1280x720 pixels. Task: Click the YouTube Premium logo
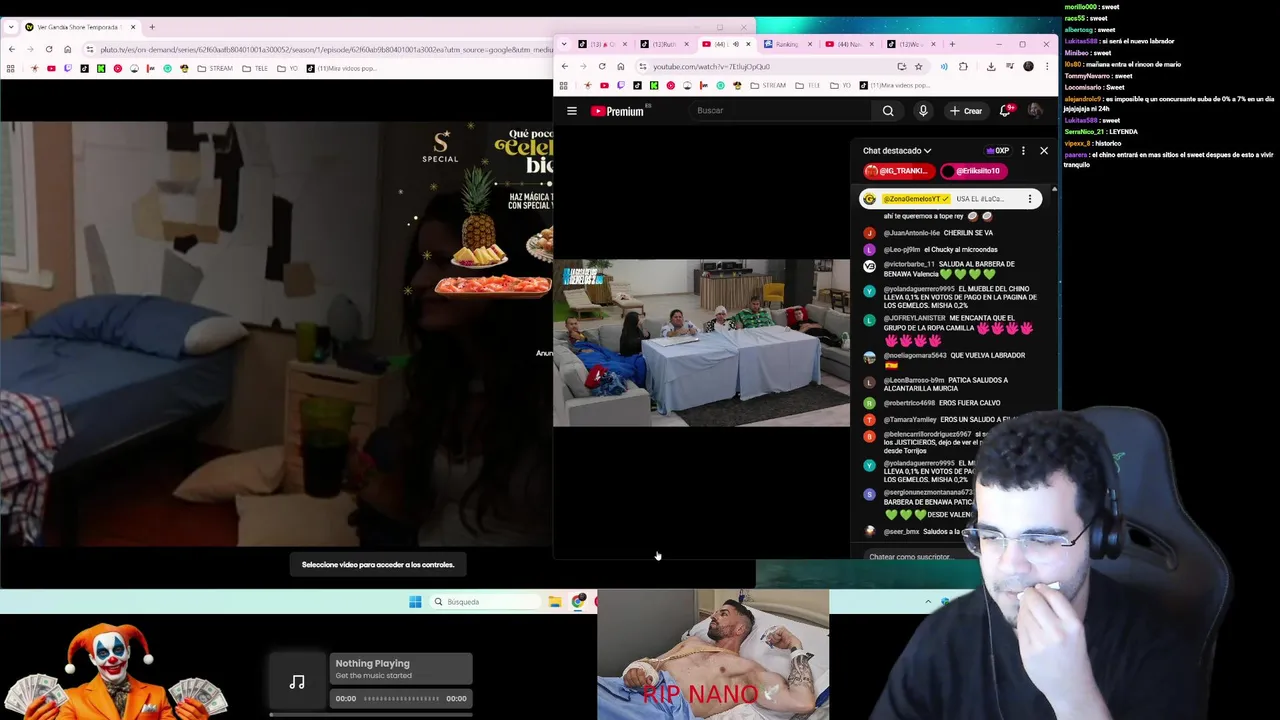click(x=618, y=111)
